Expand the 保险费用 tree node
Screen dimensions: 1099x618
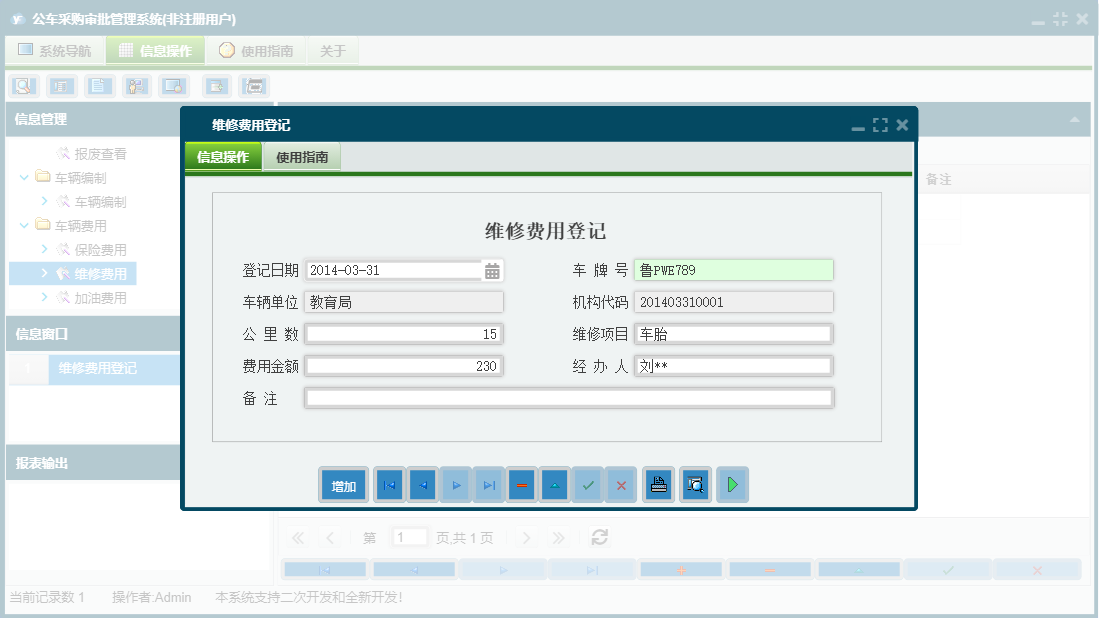pos(47,249)
